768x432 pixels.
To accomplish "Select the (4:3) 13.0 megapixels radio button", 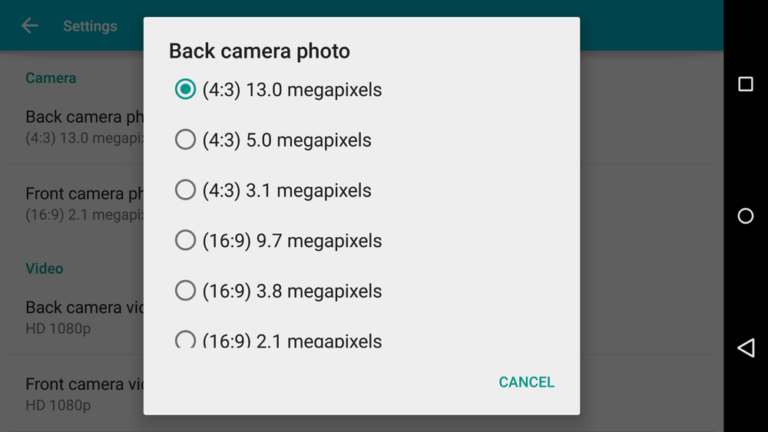I will click(x=185, y=90).
